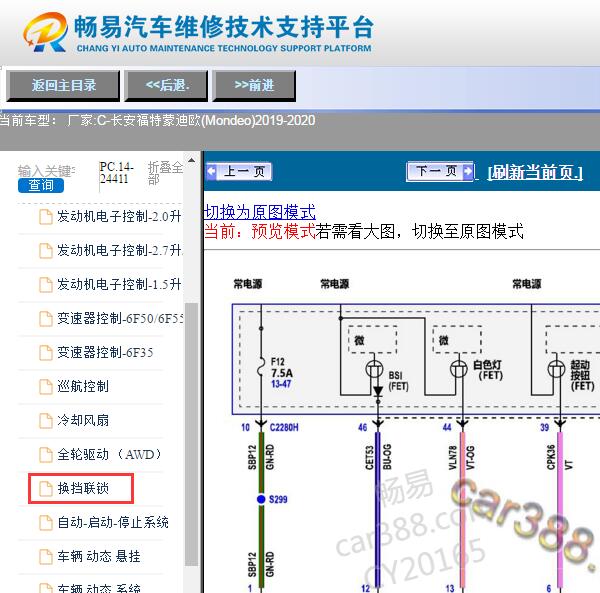Click the 起动按钮 (FET) symbol
This screenshot has height=593, width=600.
coord(556,370)
